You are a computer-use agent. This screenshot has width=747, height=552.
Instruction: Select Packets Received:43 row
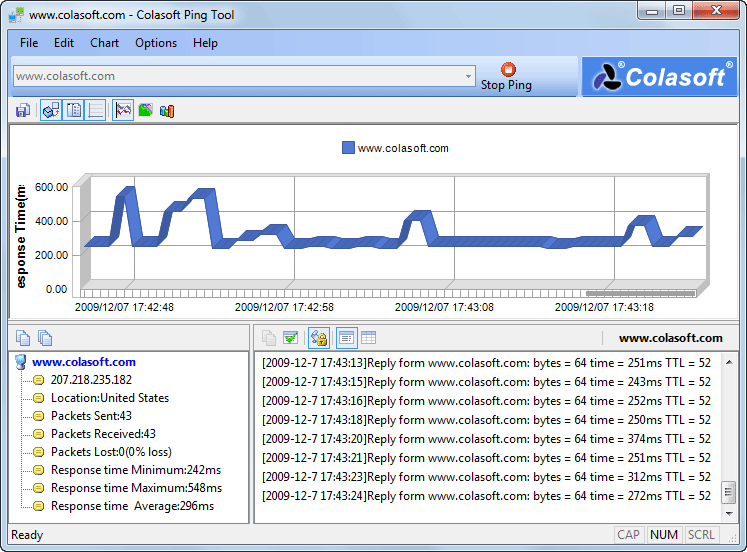coord(103,434)
